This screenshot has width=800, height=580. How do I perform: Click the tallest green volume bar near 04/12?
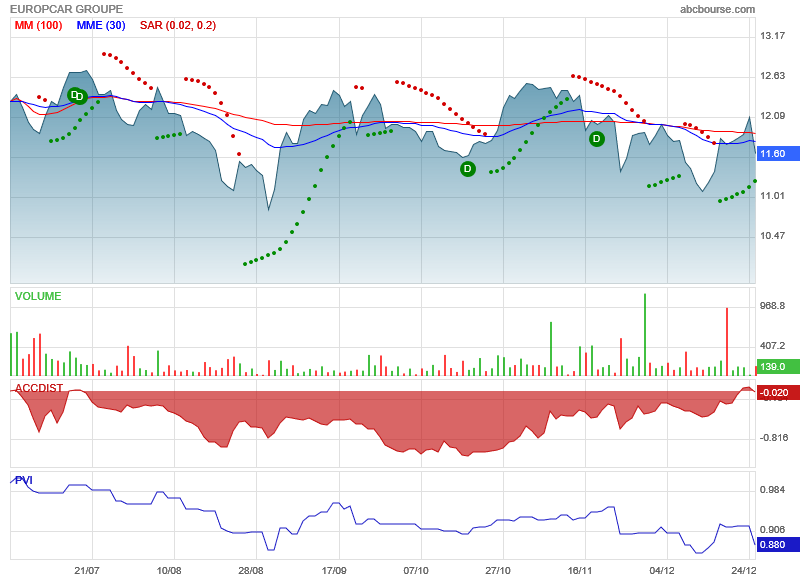645,335
